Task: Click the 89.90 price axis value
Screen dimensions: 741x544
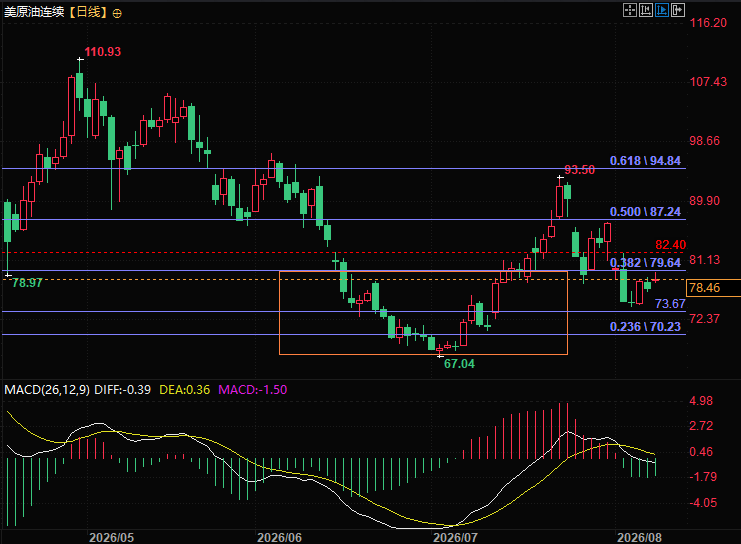Action: 705,201
